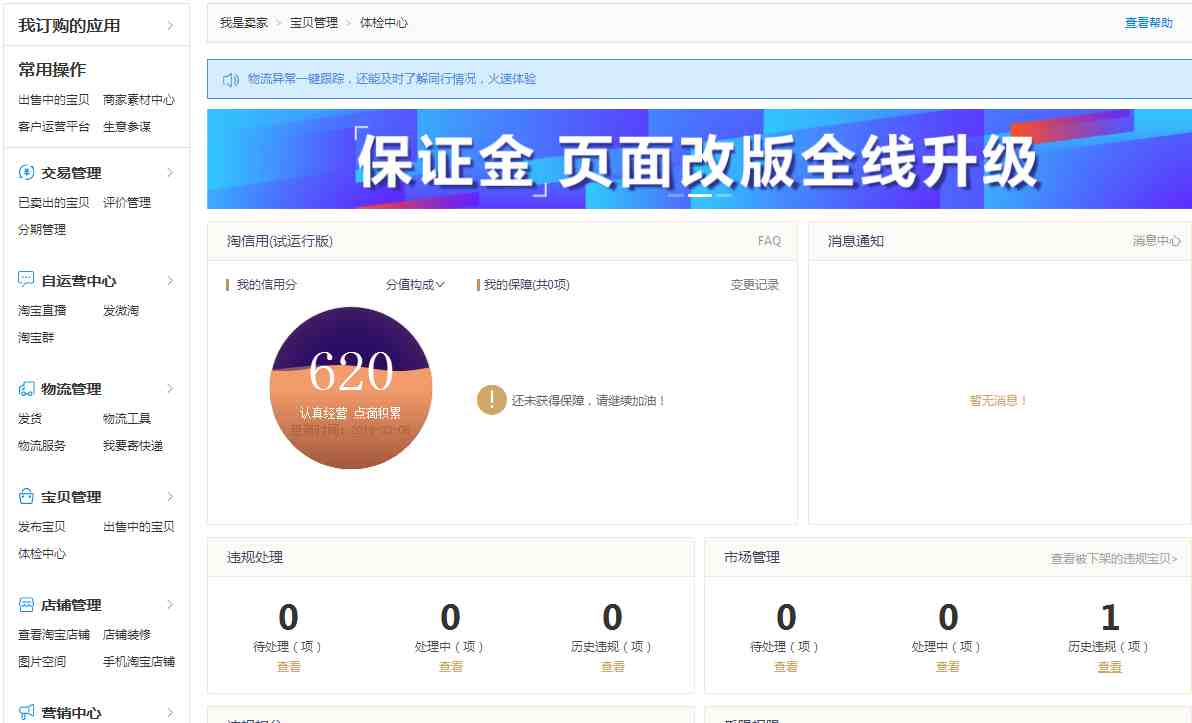The image size is (1192, 723).
Task: Open 生意参谋 in the sidebar
Action: point(127,126)
